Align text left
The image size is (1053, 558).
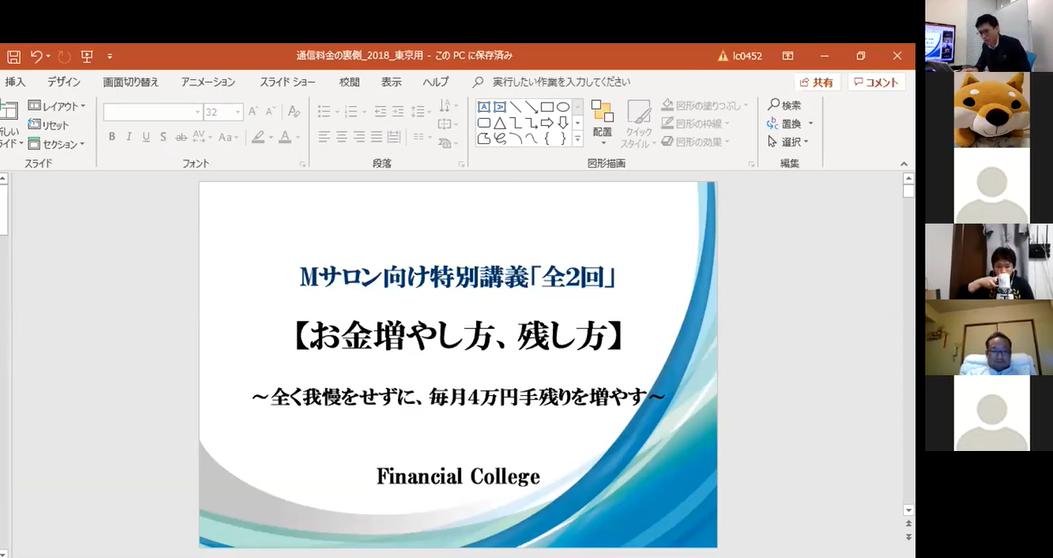pos(324,137)
